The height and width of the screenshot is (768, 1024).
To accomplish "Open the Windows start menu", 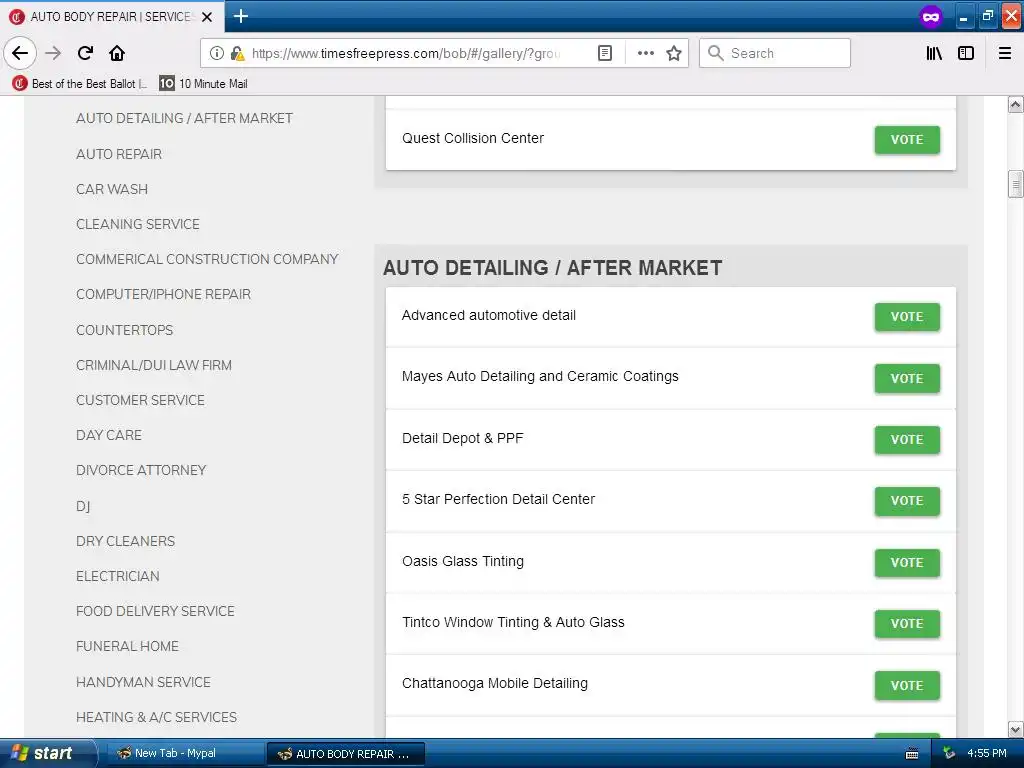I will [47, 753].
